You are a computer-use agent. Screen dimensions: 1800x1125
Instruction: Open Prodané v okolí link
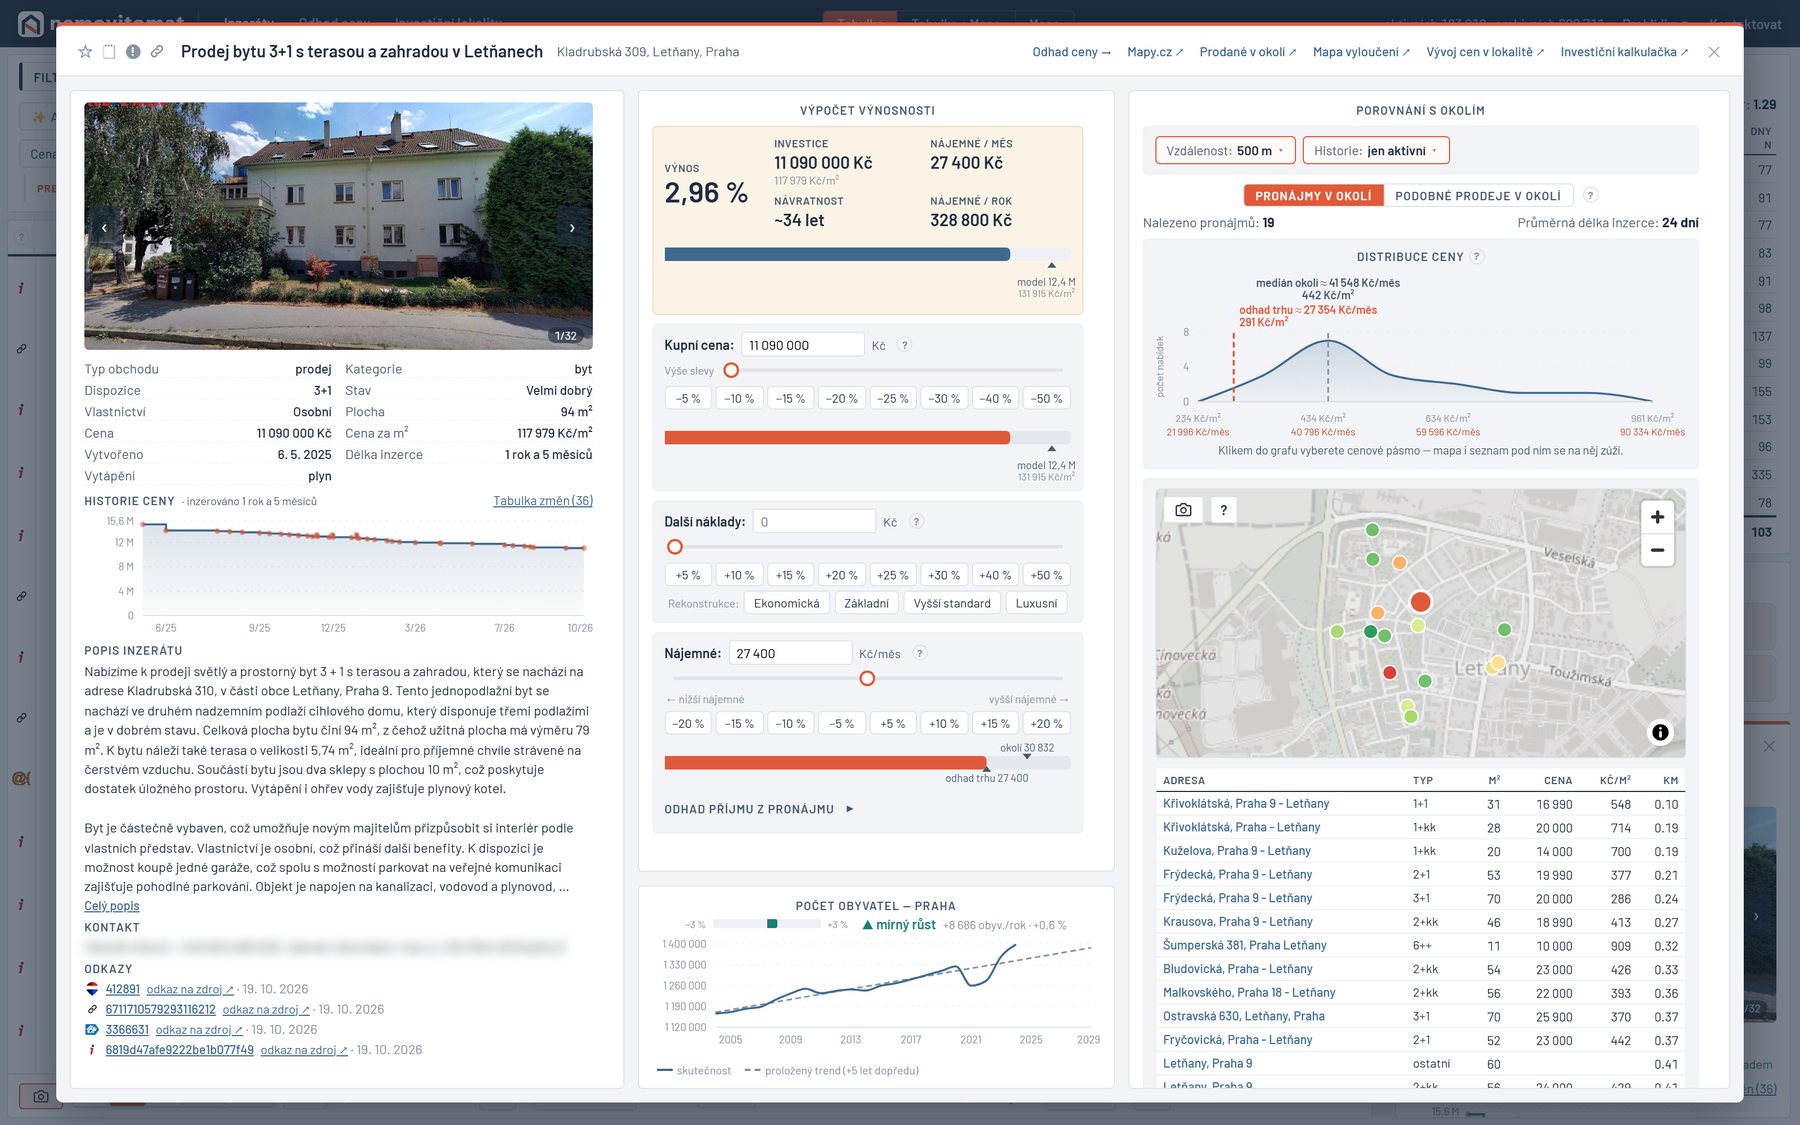pos(1248,52)
